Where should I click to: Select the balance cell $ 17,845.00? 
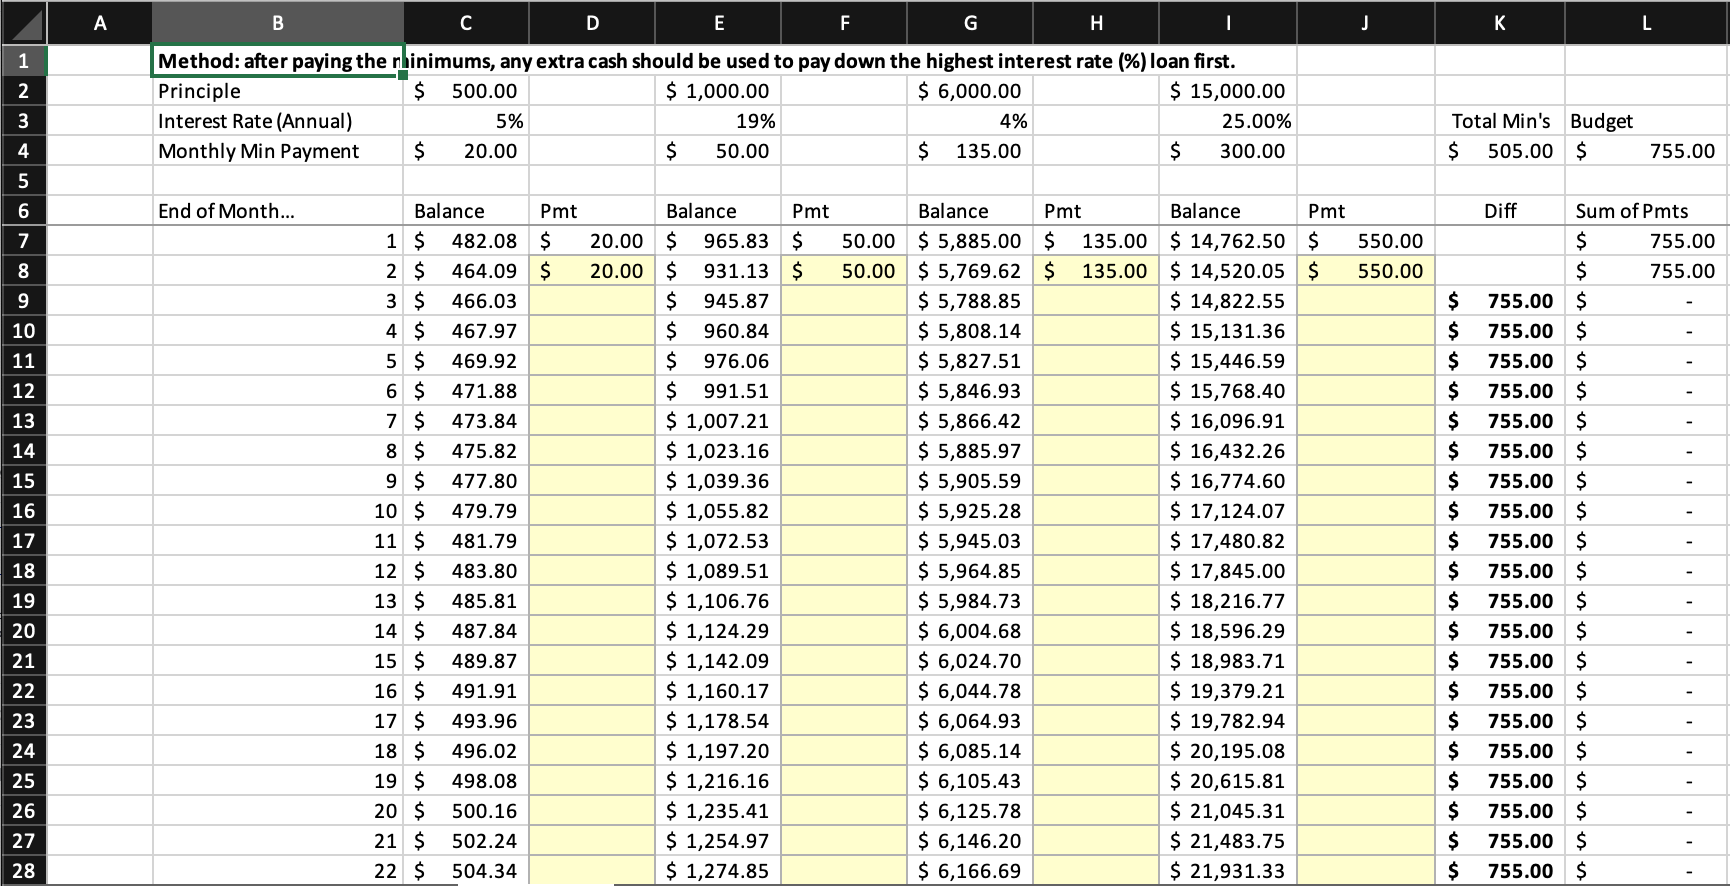coord(1228,571)
